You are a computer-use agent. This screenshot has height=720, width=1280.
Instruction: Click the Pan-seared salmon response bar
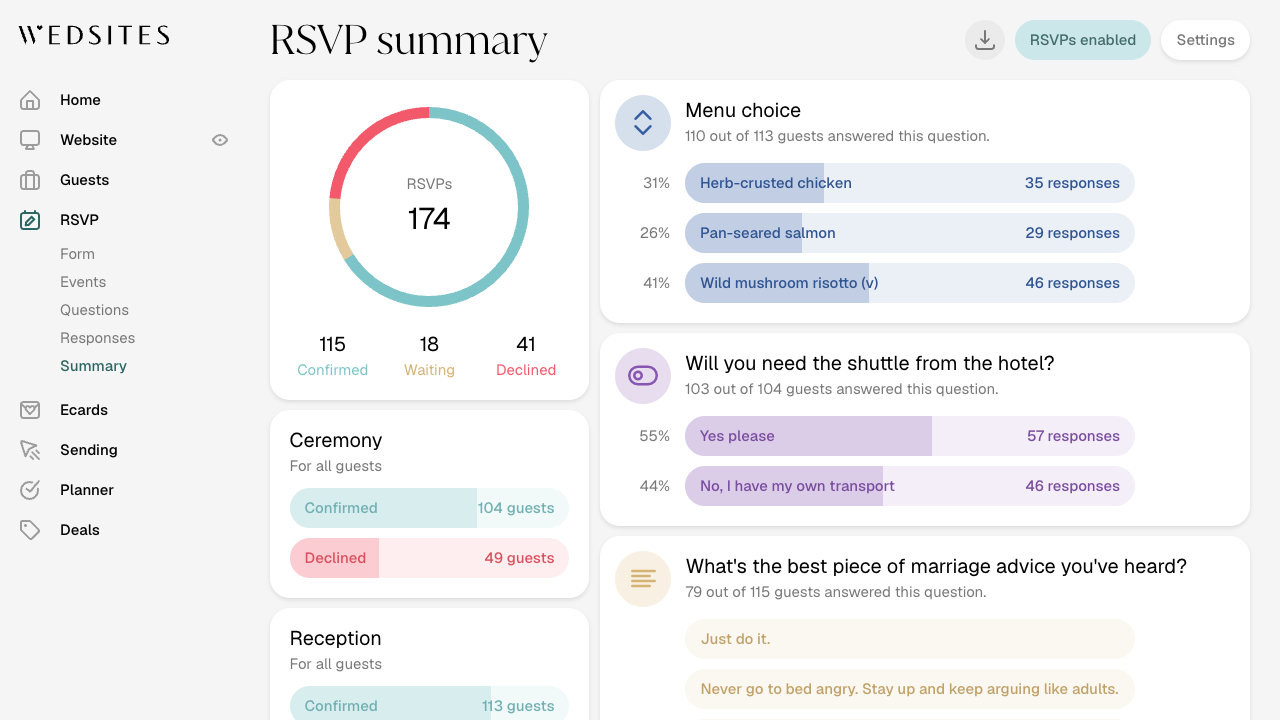coord(910,233)
